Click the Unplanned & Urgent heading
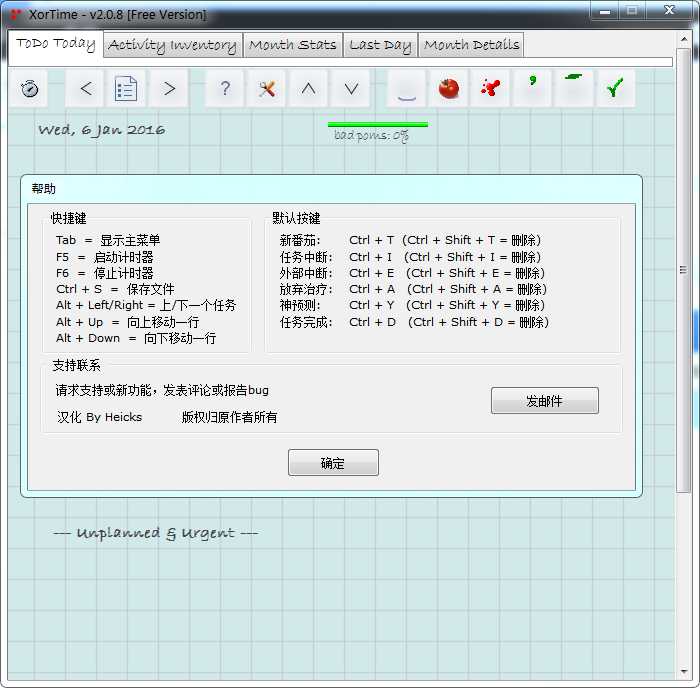Image resolution: width=700 pixels, height=688 pixels. (x=155, y=533)
